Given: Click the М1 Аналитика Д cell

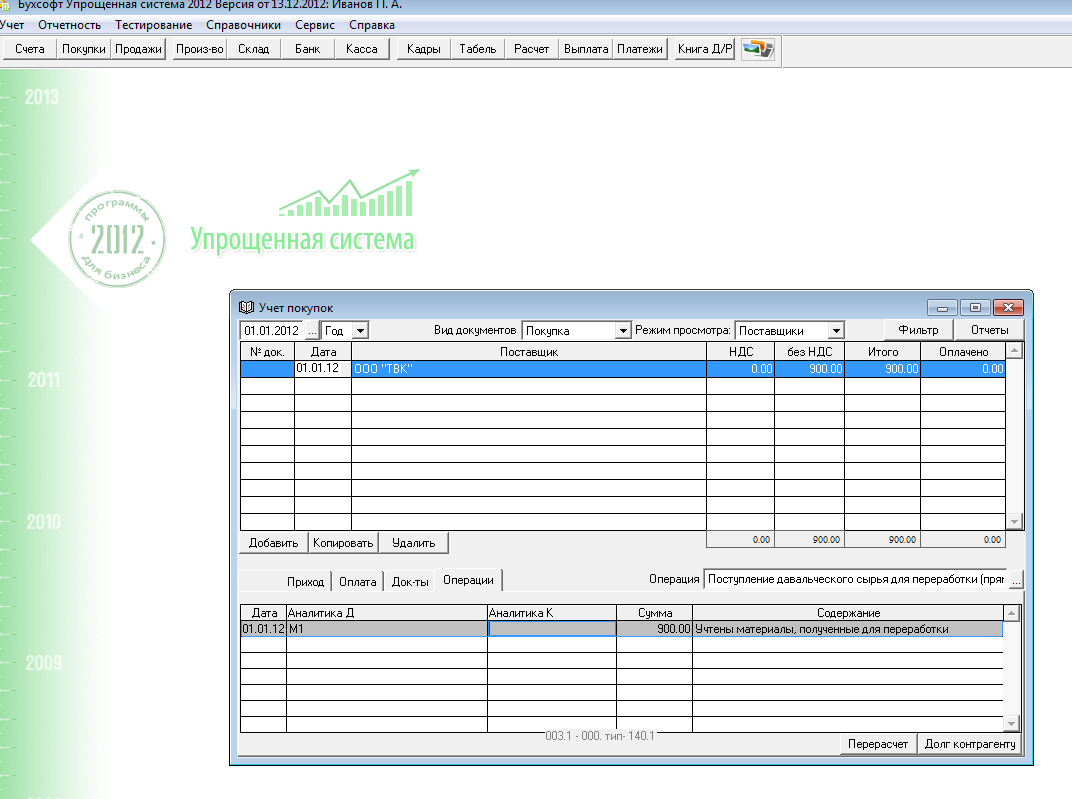Looking at the screenshot, I should coord(386,629).
